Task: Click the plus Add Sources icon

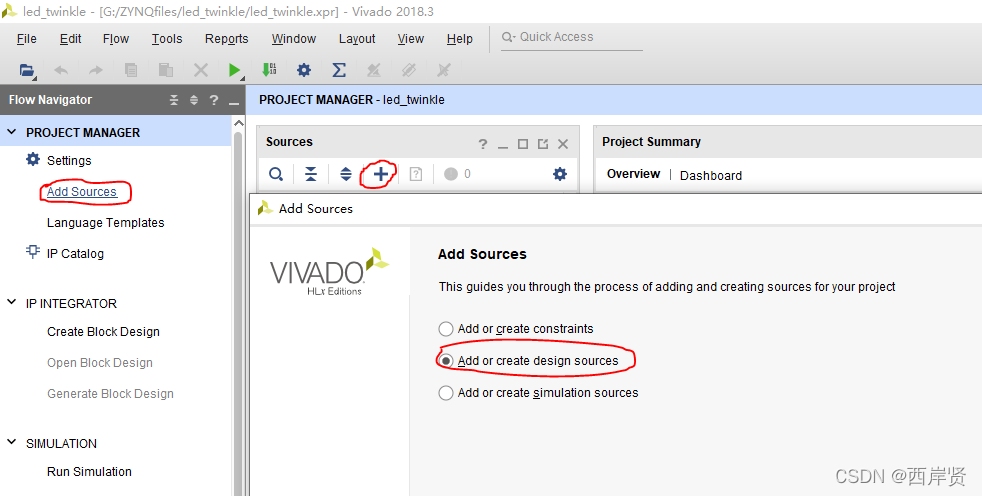Action: click(380, 174)
